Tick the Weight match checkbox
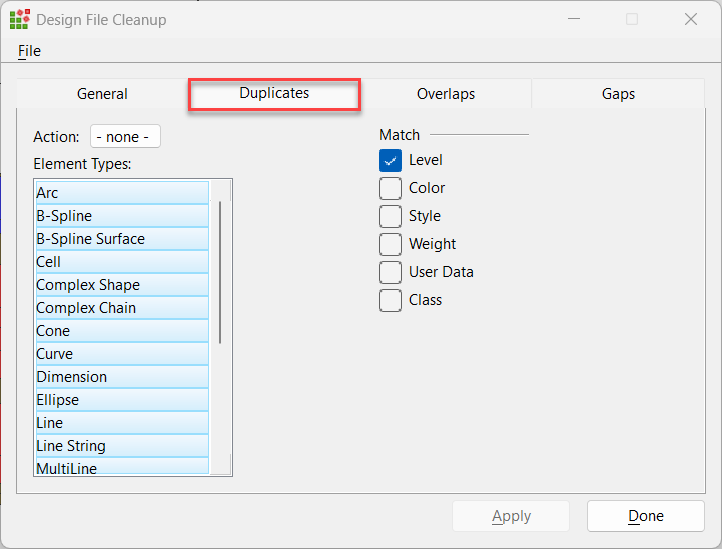722x549 pixels. [x=390, y=244]
